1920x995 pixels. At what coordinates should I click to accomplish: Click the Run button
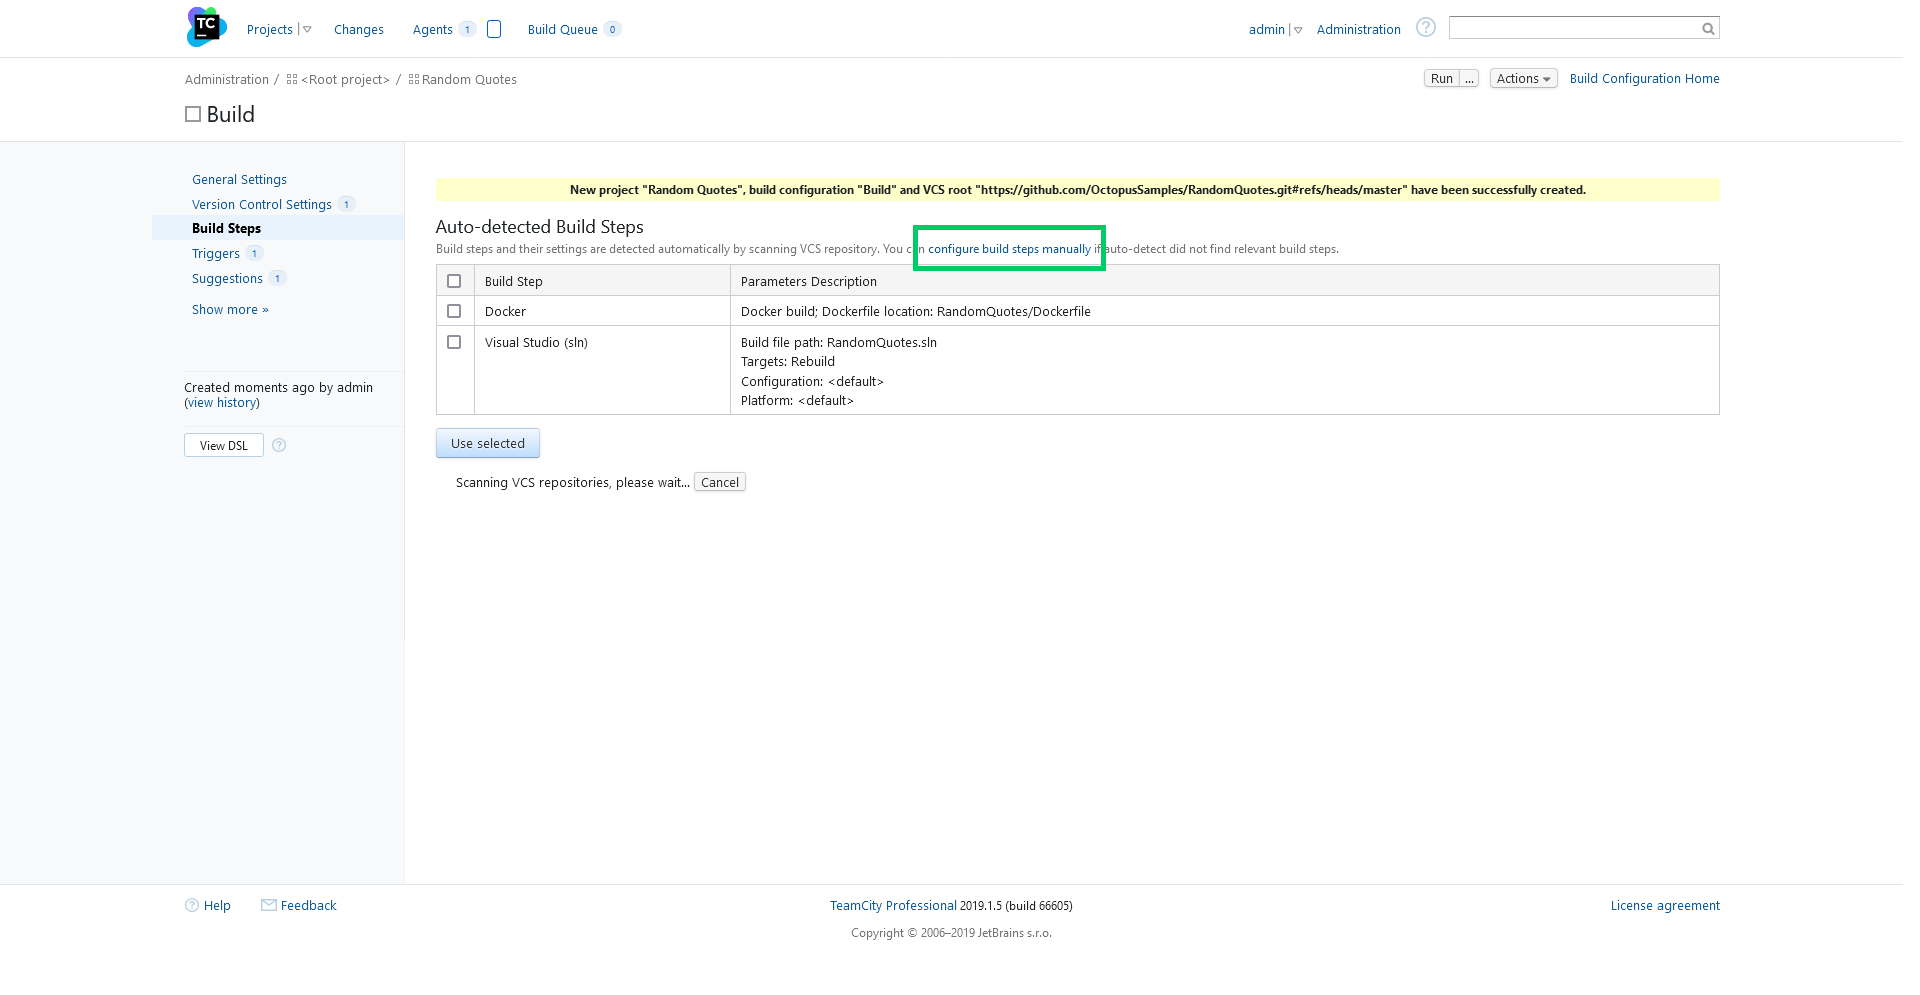1441,79
